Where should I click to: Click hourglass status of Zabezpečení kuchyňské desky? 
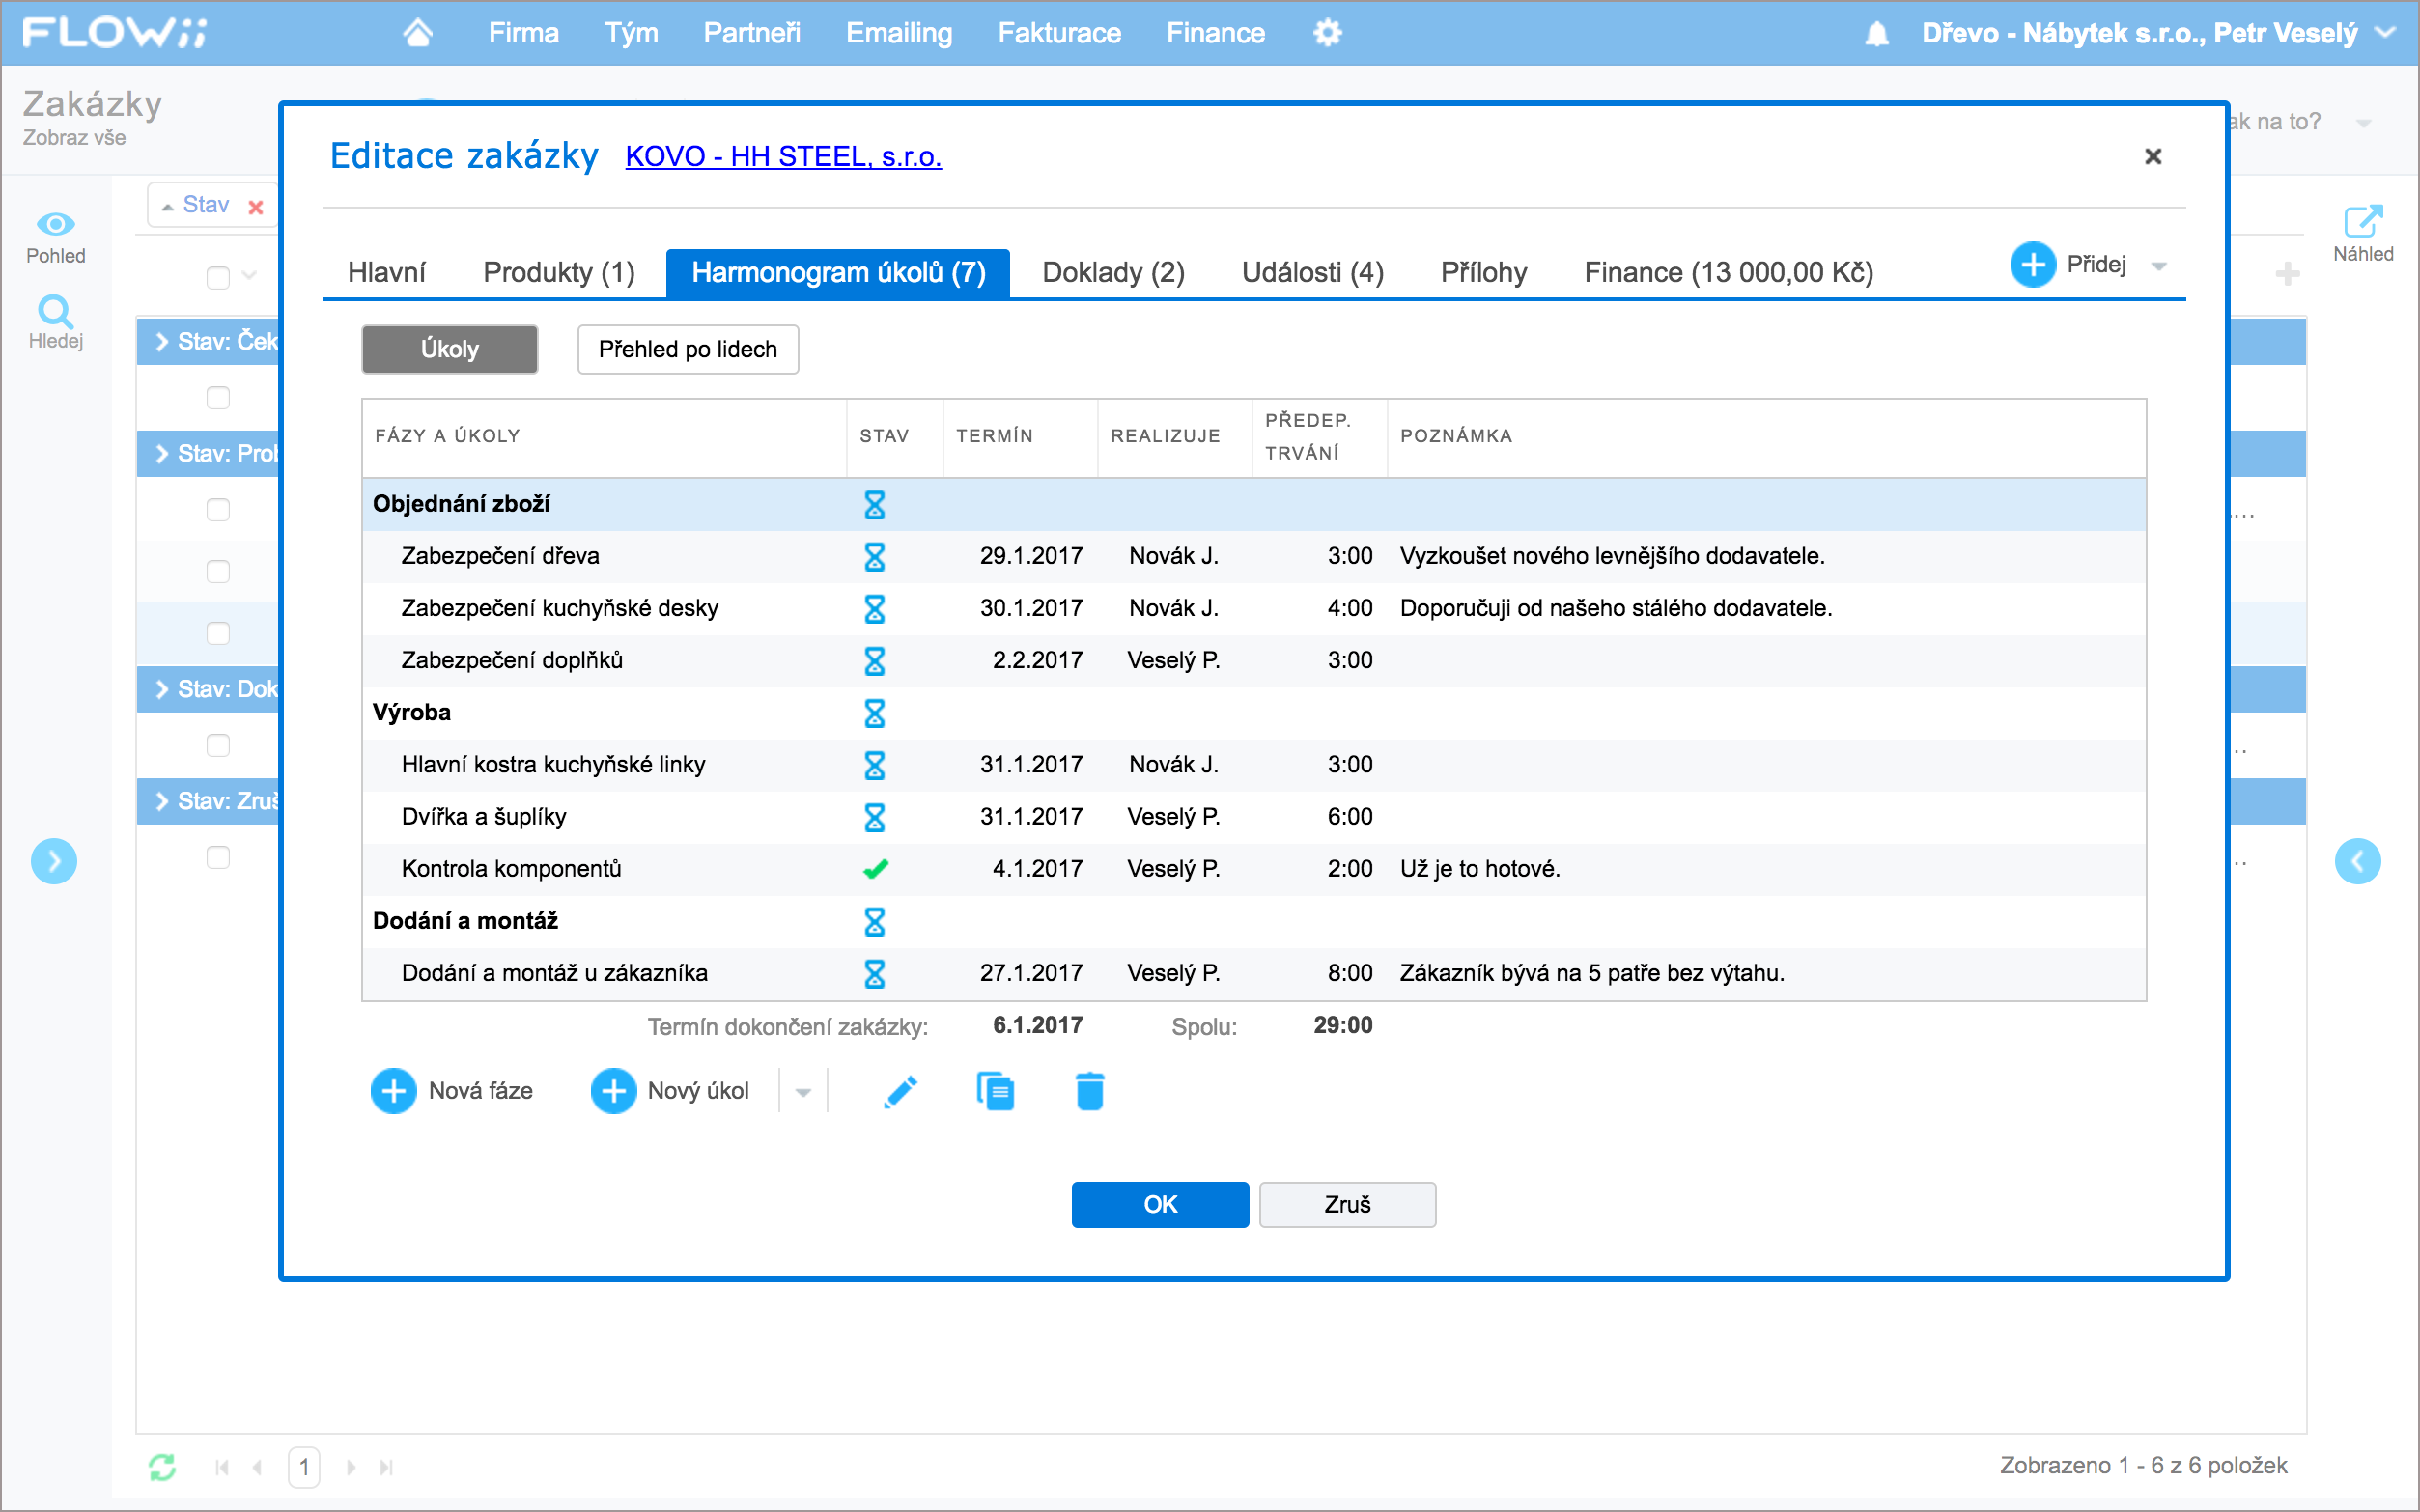click(874, 609)
